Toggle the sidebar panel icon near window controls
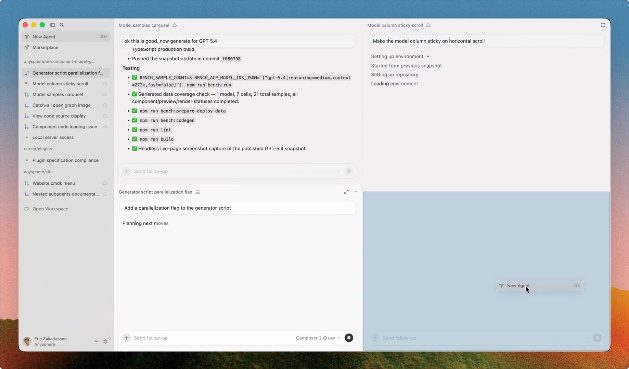This screenshot has height=369, width=629. point(53,25)
